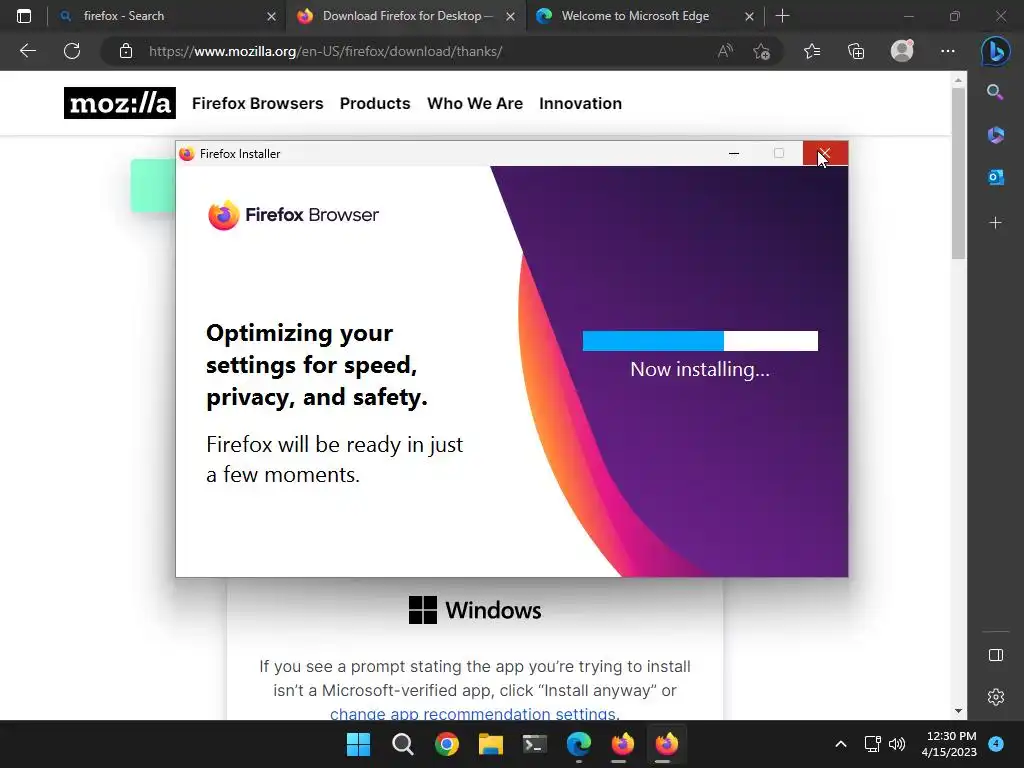Open the Windows Start button
1024x768 pixels.
358,744
